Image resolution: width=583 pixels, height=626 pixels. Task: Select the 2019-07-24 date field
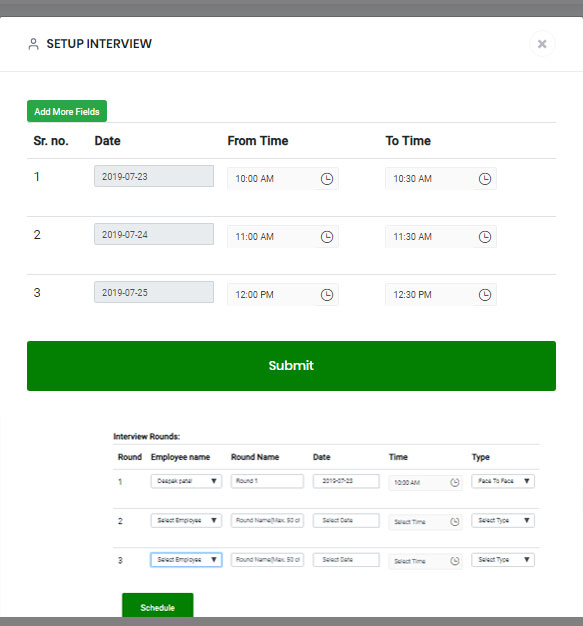click(x=154, y=234)
